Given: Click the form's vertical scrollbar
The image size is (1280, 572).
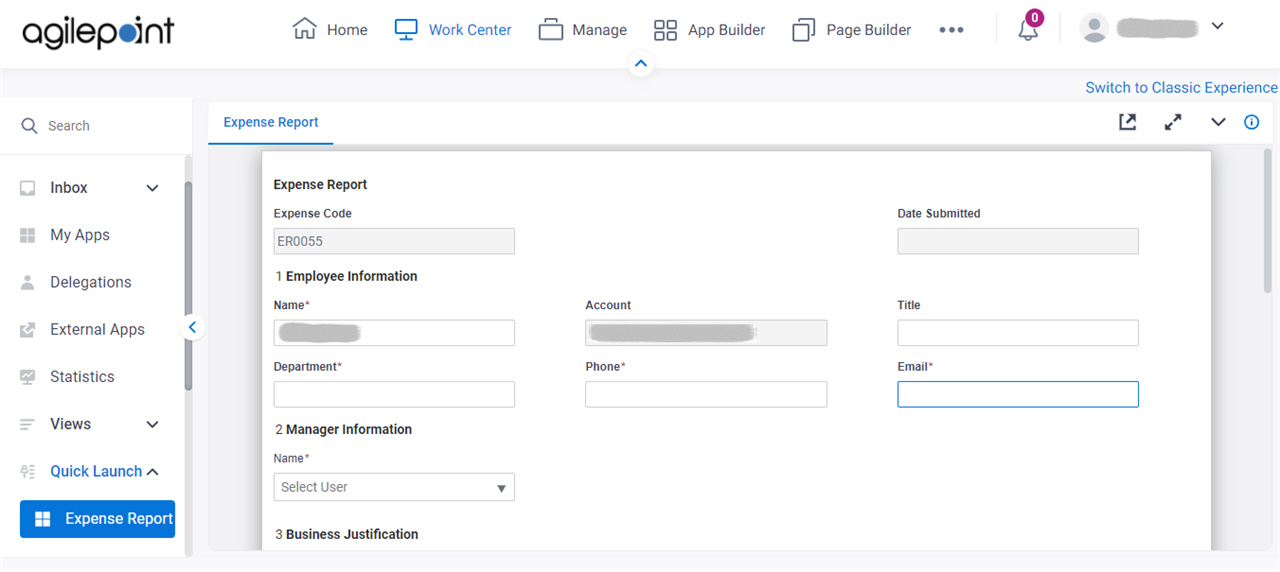Looking at the screenshot, I should coord(1267,220).
